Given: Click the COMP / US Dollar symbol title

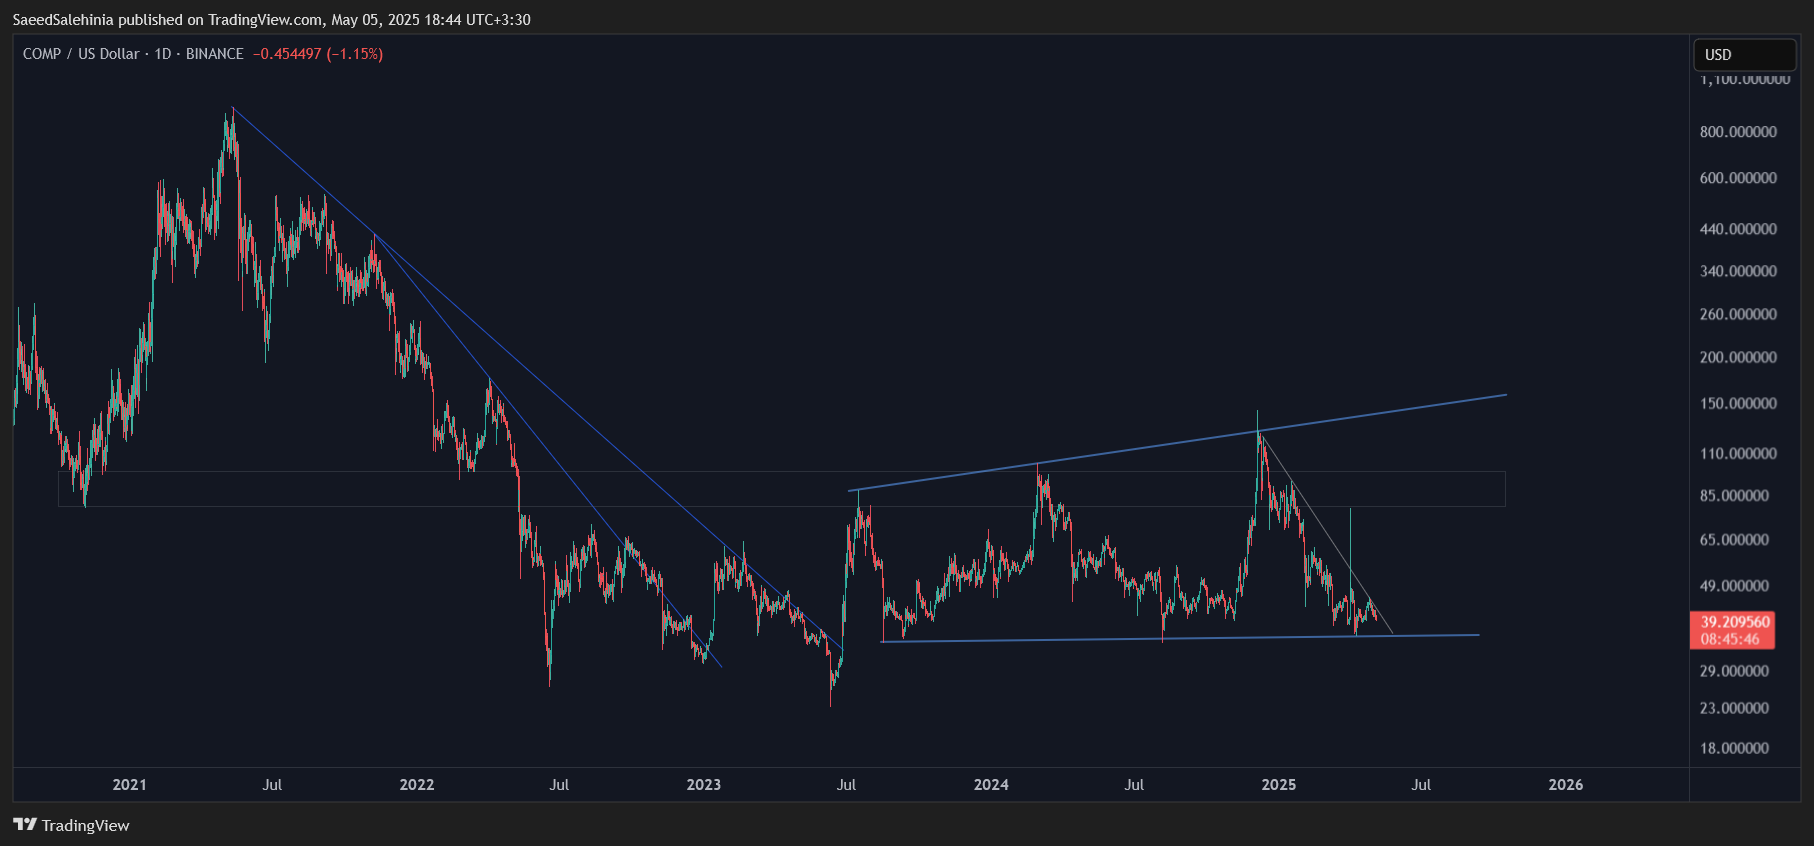Looking at the screenshot, I should (x=81, y=54).
